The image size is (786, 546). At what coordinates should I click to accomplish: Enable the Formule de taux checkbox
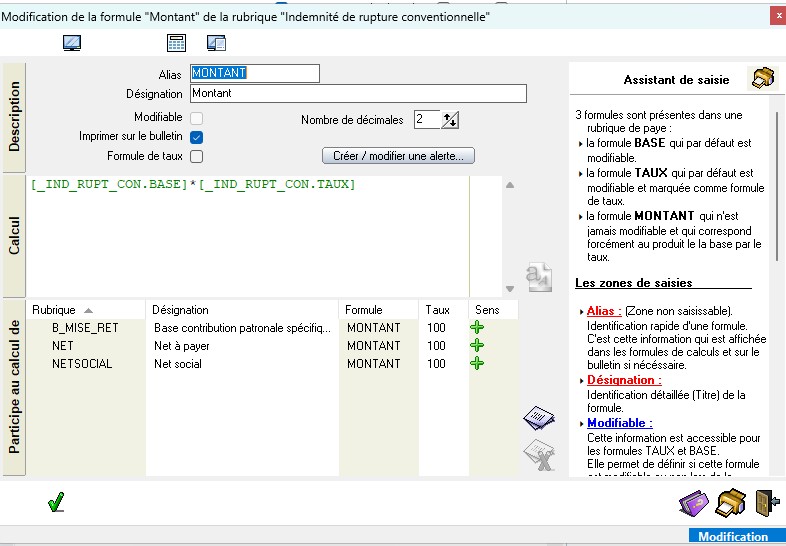click(197, 156)
